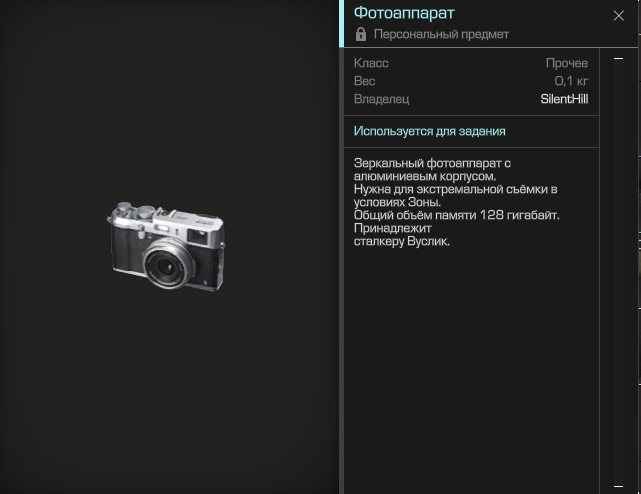641x494 pixels.
Task: Click the Прочее class value
Action: pyautogui.click(x=567, y=63)
